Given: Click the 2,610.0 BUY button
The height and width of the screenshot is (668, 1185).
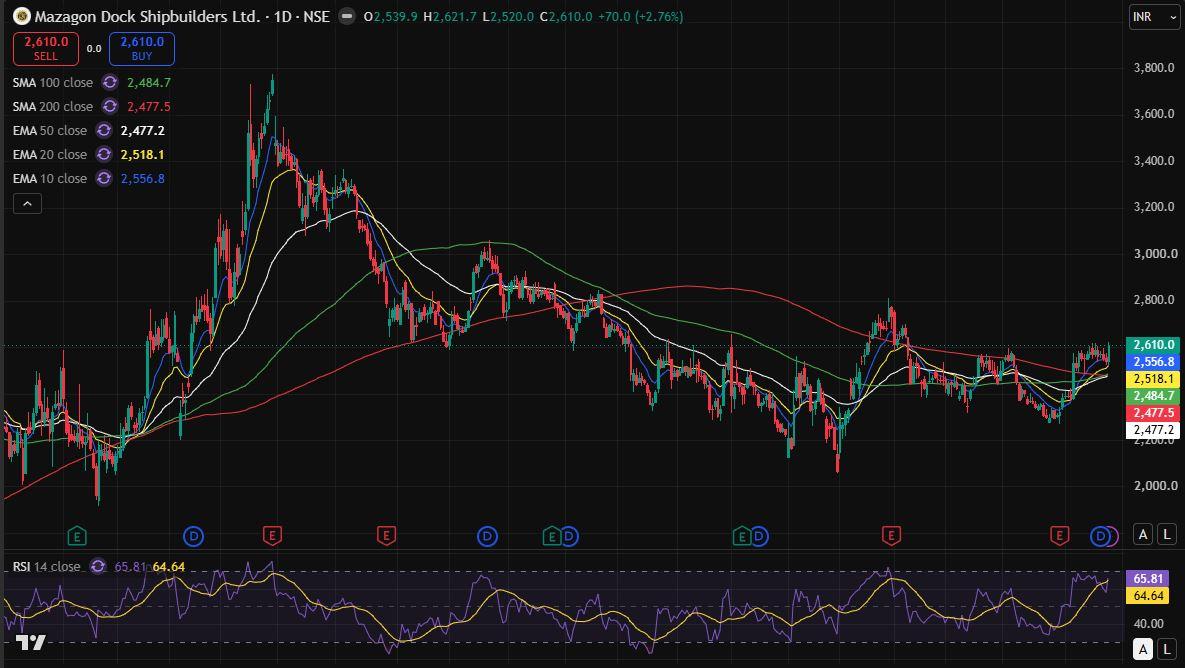Looking at the screenshot, I should [142, 48].
